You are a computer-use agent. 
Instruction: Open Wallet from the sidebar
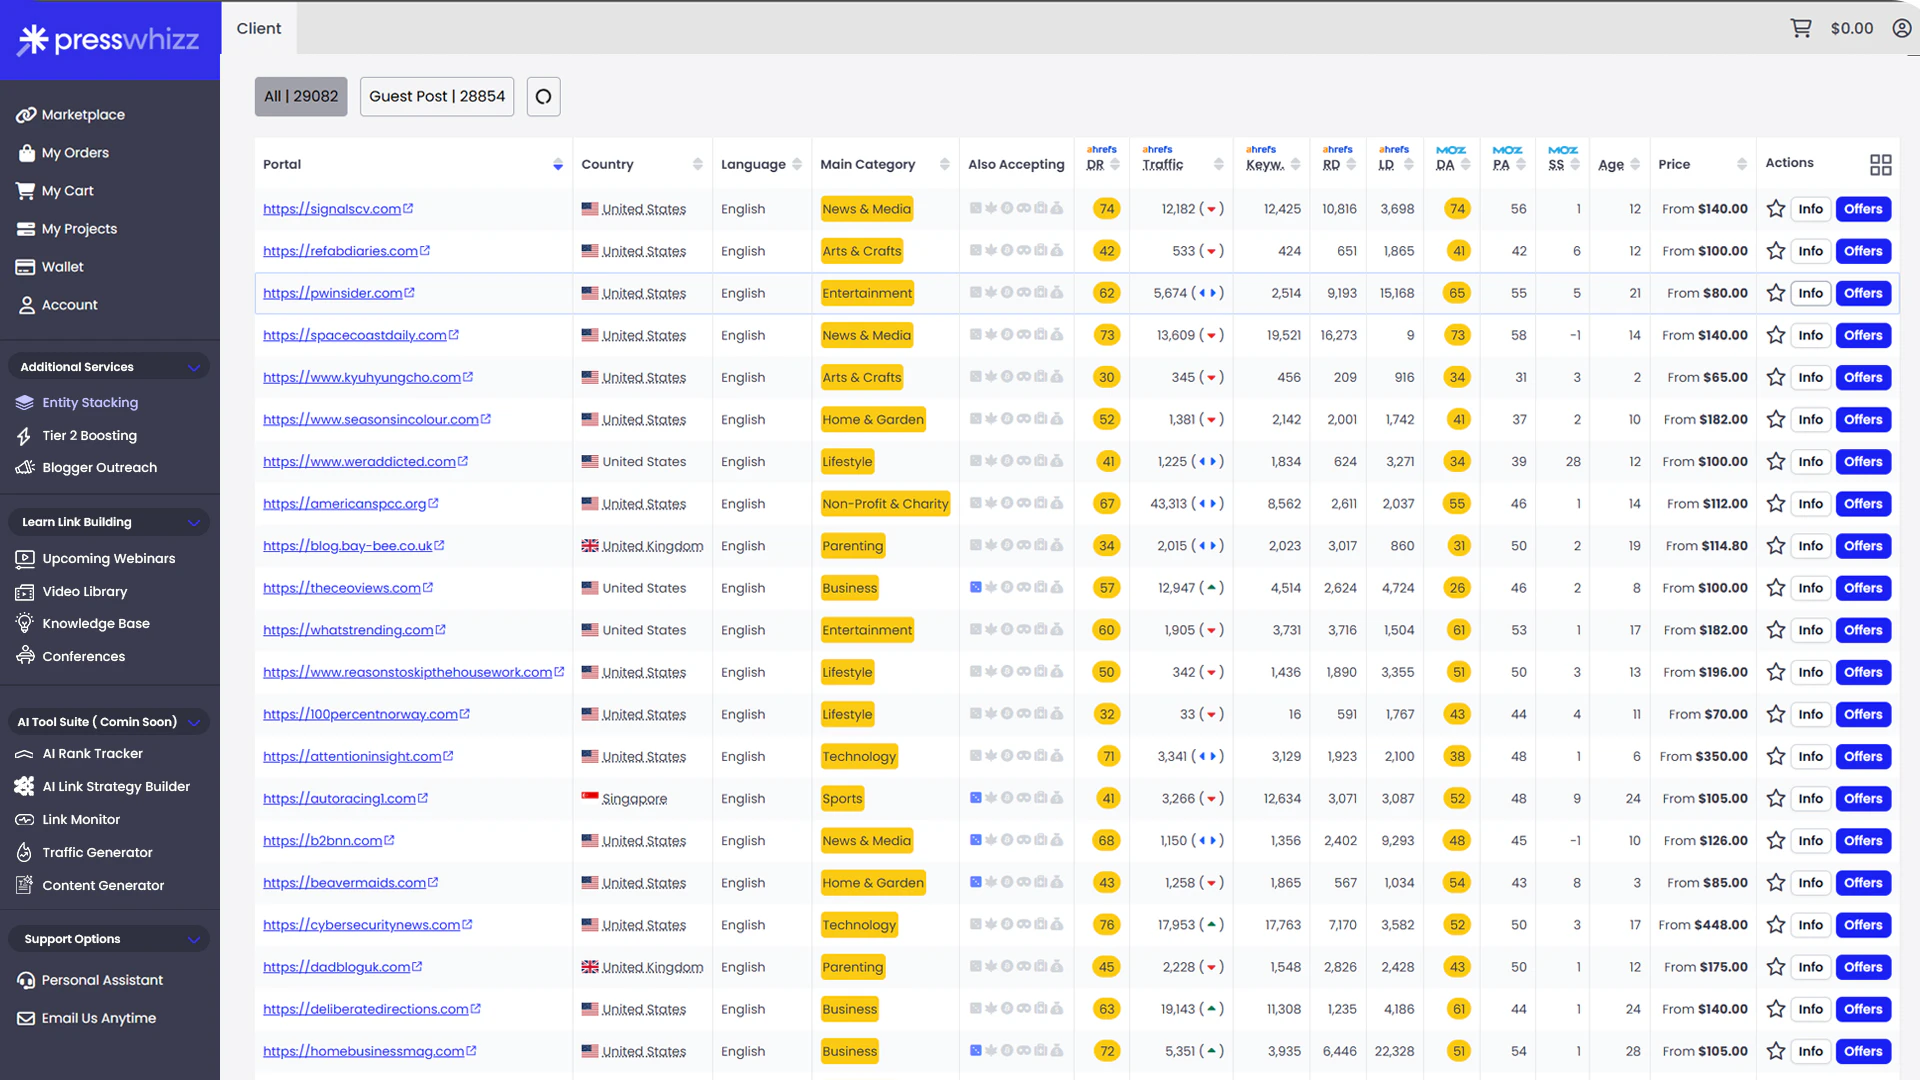[62, 267]
